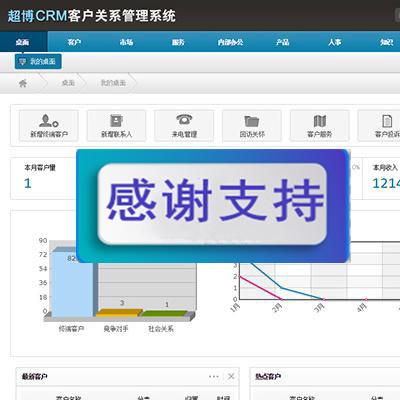
Task: Open the 市场 menu tab
Action: pos(126,42)
